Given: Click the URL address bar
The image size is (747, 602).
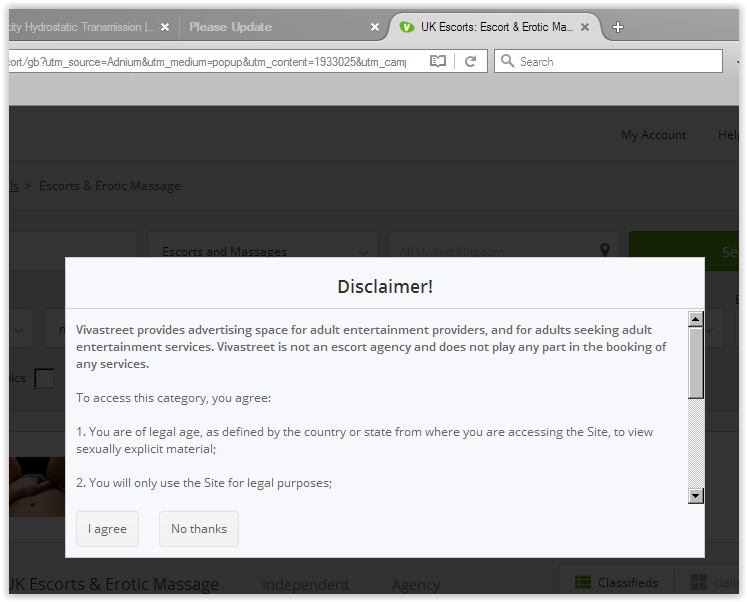Looking at the screenshot, I should (210, 61).
